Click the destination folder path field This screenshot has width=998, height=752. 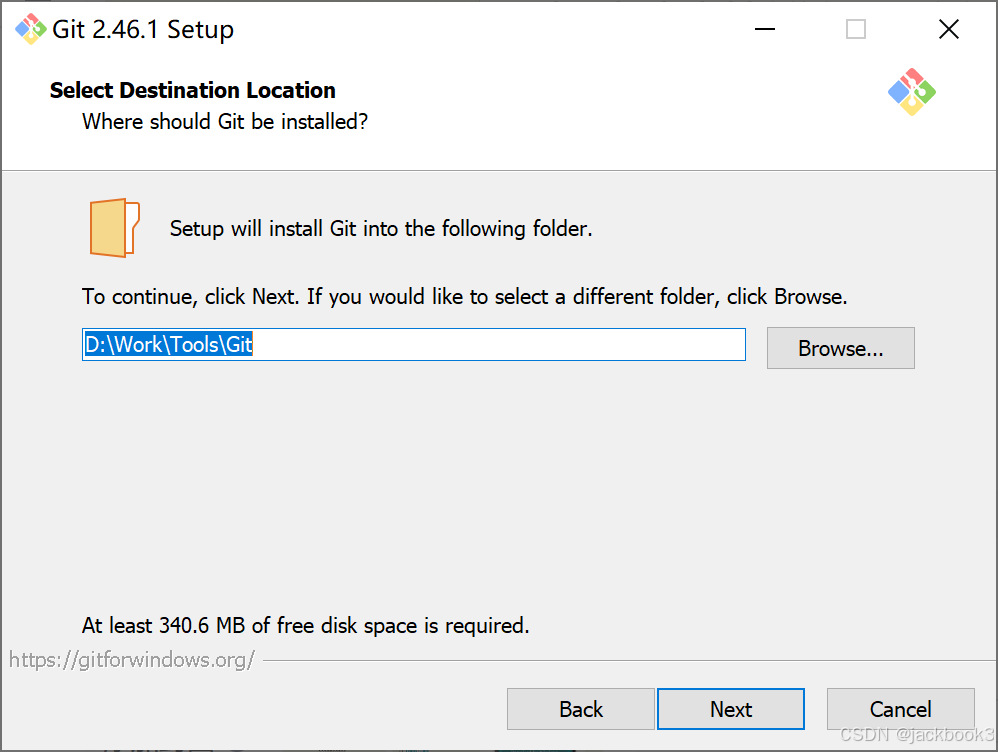(414, 344)
